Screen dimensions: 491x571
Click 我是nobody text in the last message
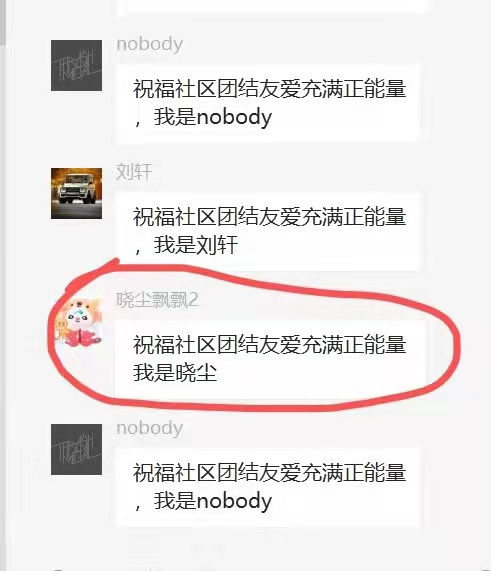pyautogui.click(x=213, y=501)
